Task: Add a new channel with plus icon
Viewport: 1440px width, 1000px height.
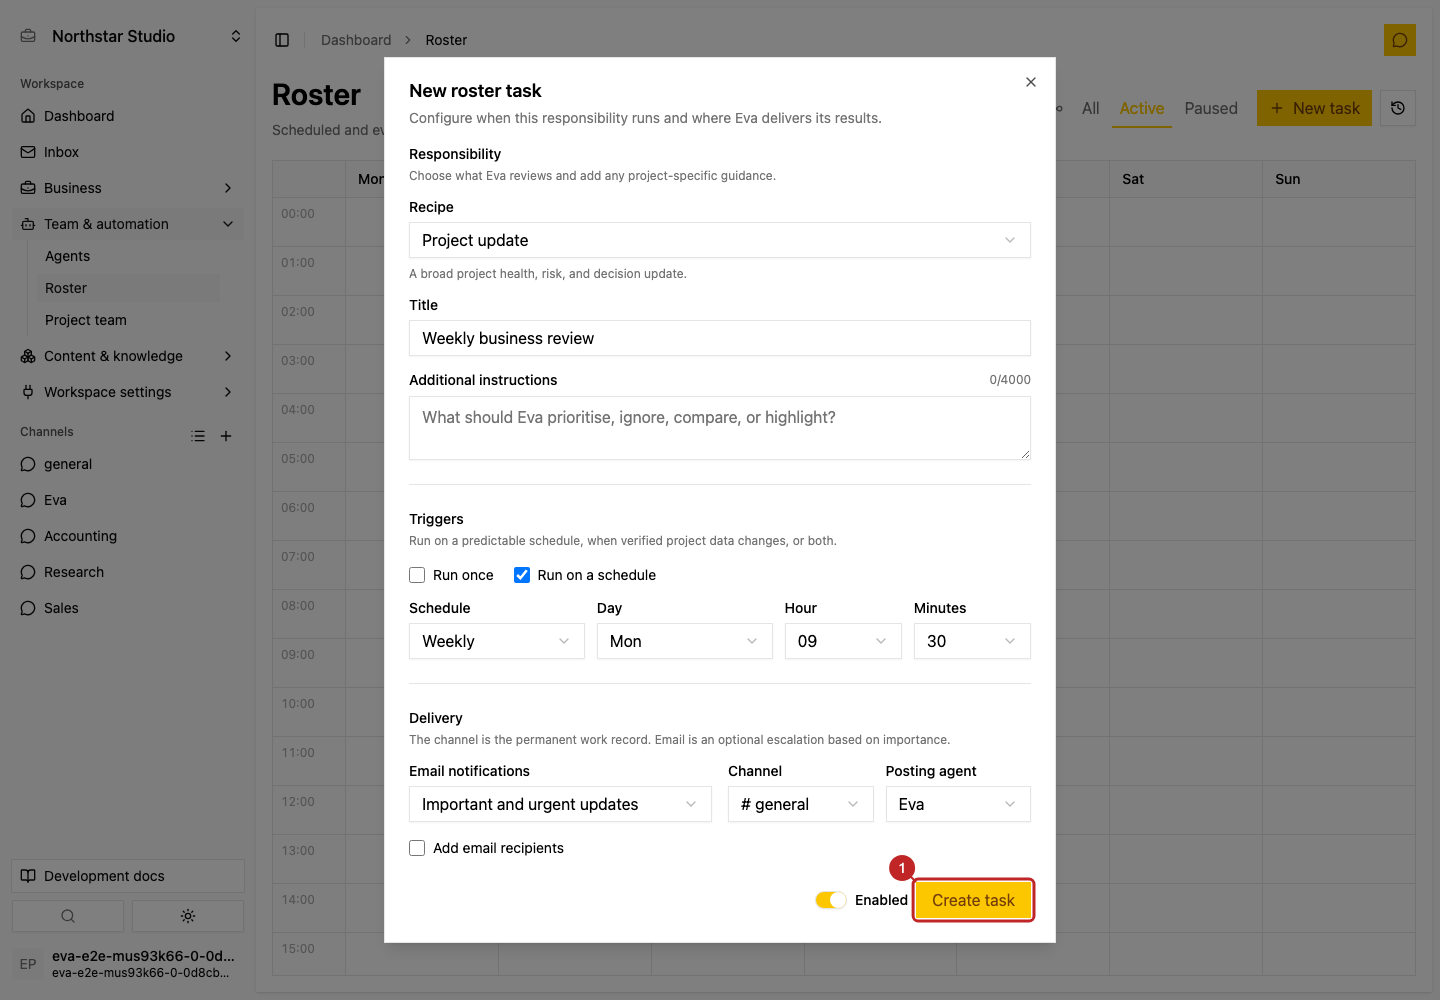Action: click(x=226, y=436)
